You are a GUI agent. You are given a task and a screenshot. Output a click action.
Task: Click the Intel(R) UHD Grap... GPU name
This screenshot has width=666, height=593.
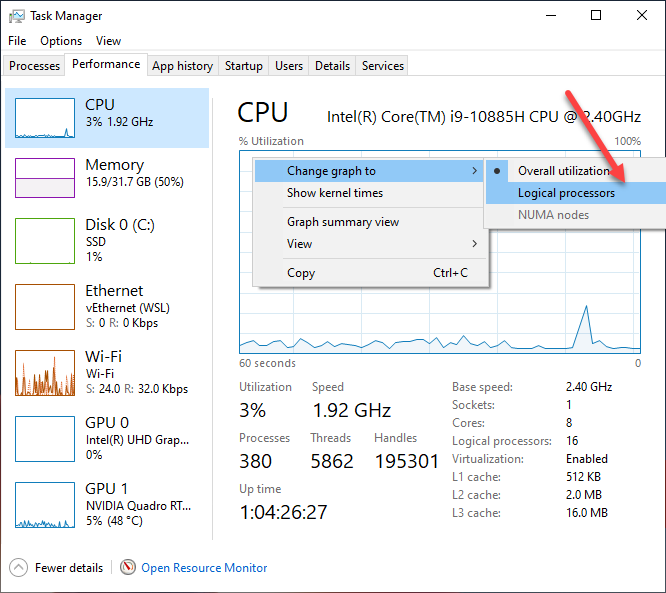138,440
